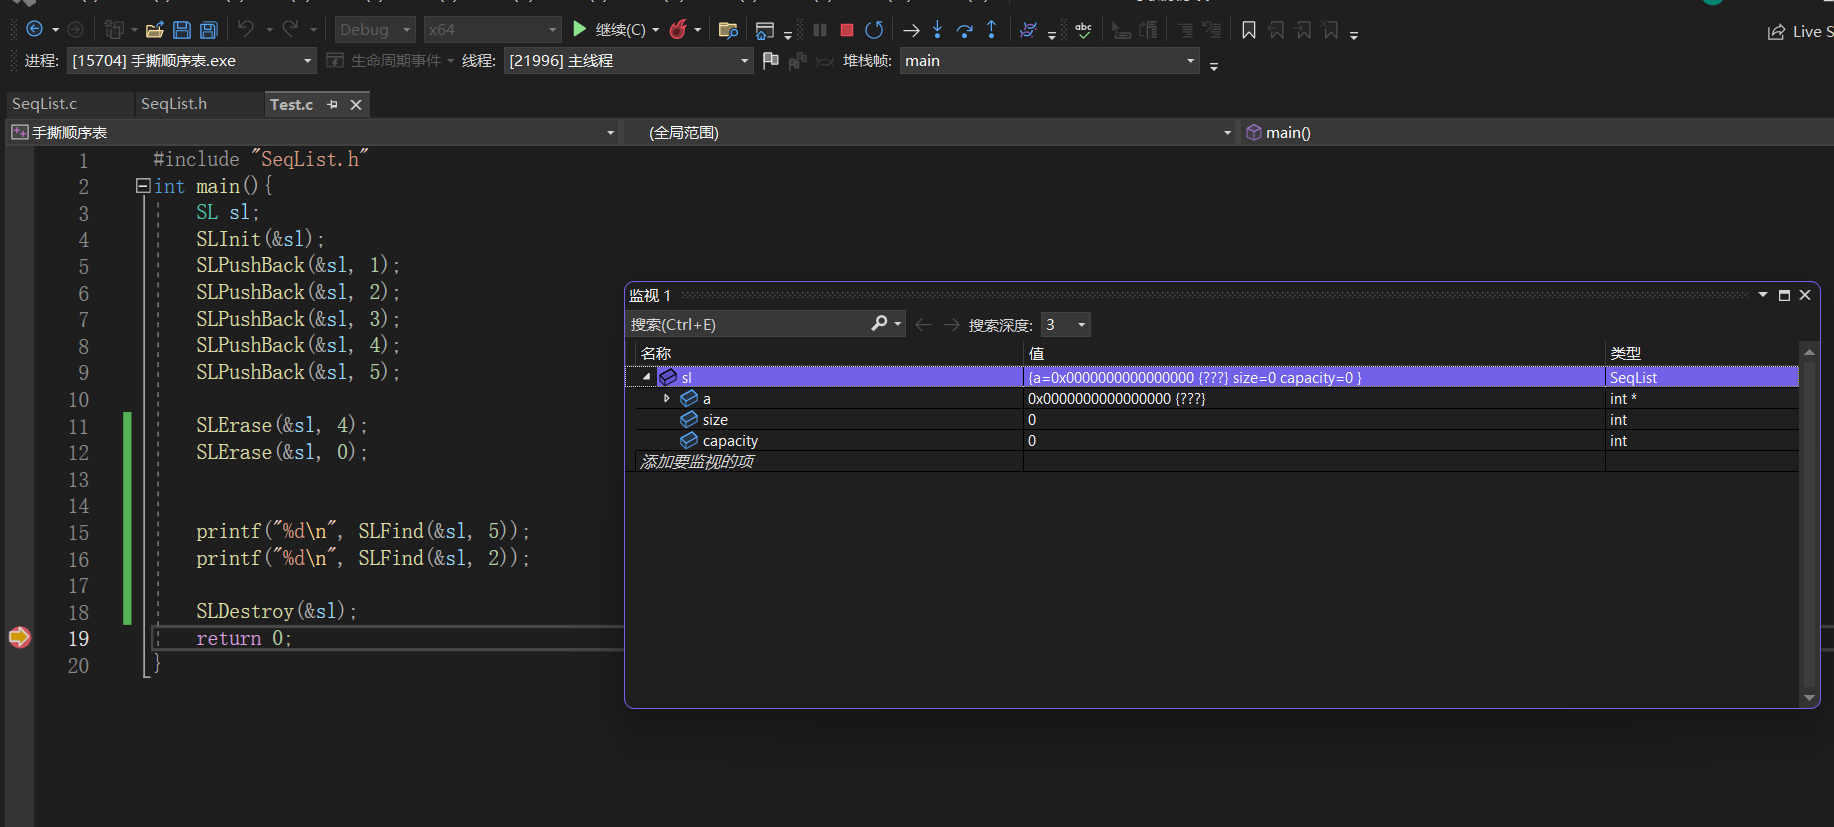Viewport: 1834px width, 827px height.
Task: Click the Watch 1 window options arrow
Action: coord(1763,295)
